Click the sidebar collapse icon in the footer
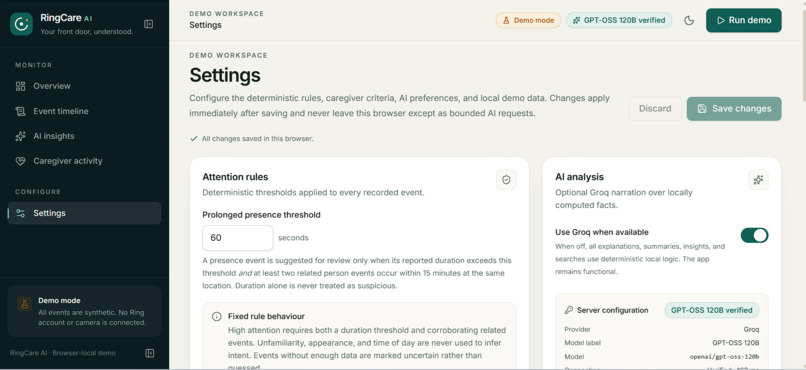 [x=150, y=353]
